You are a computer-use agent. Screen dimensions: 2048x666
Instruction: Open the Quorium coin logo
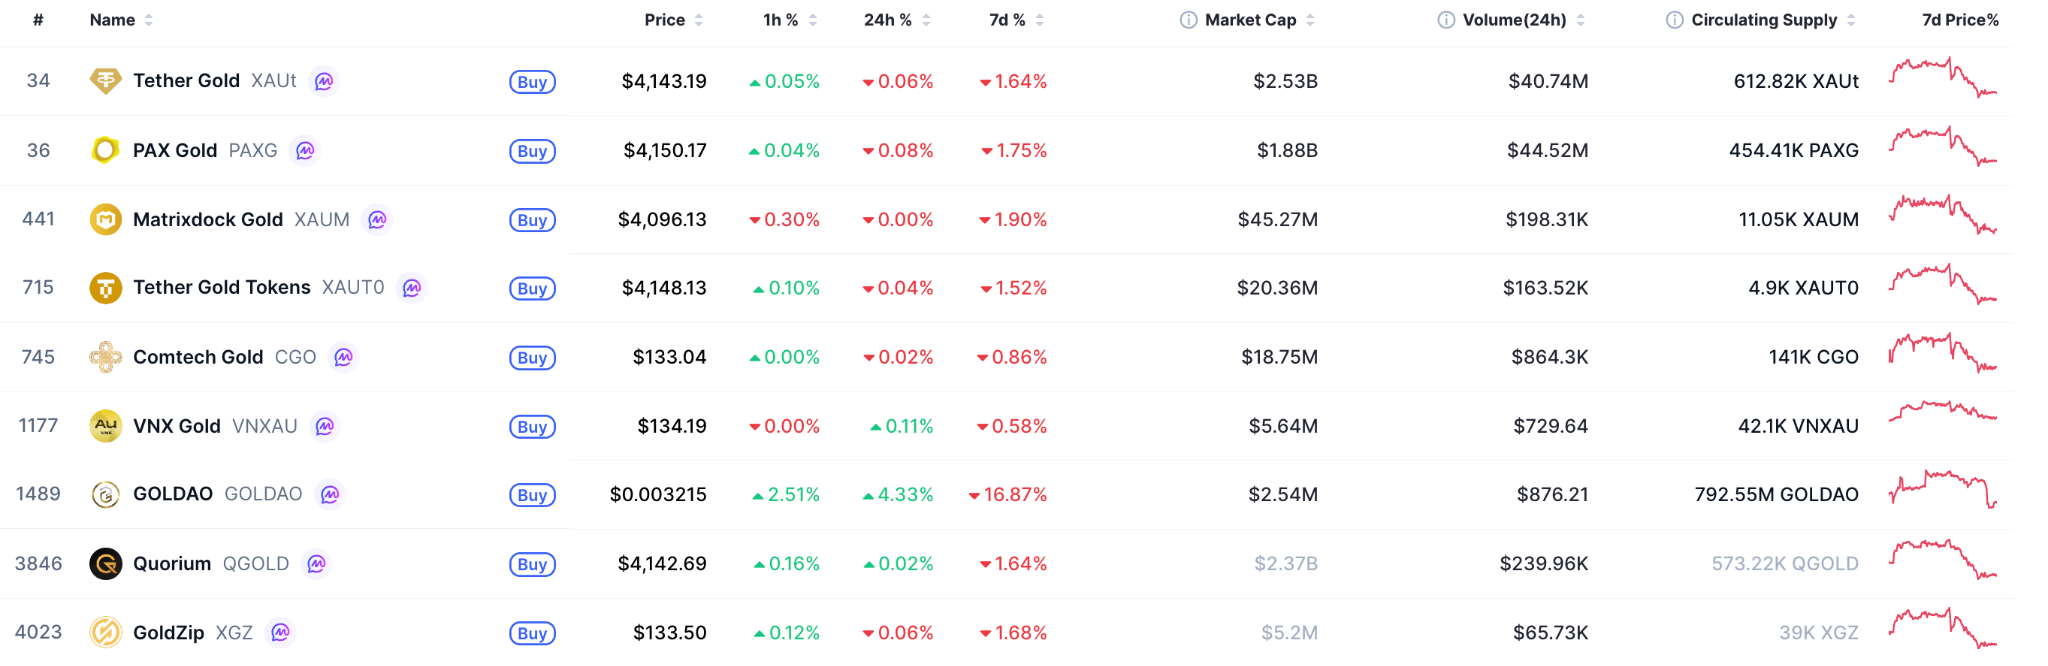[105, 564]
